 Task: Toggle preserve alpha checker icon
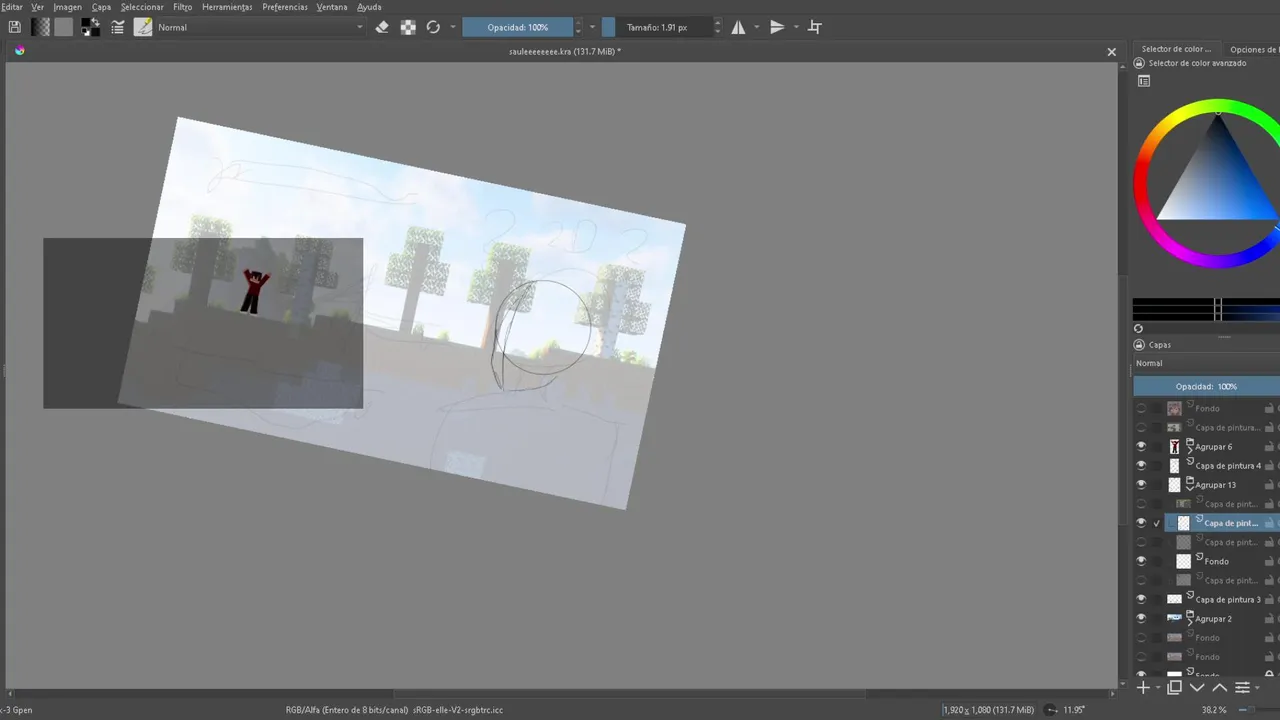click(x=408, y=27)
